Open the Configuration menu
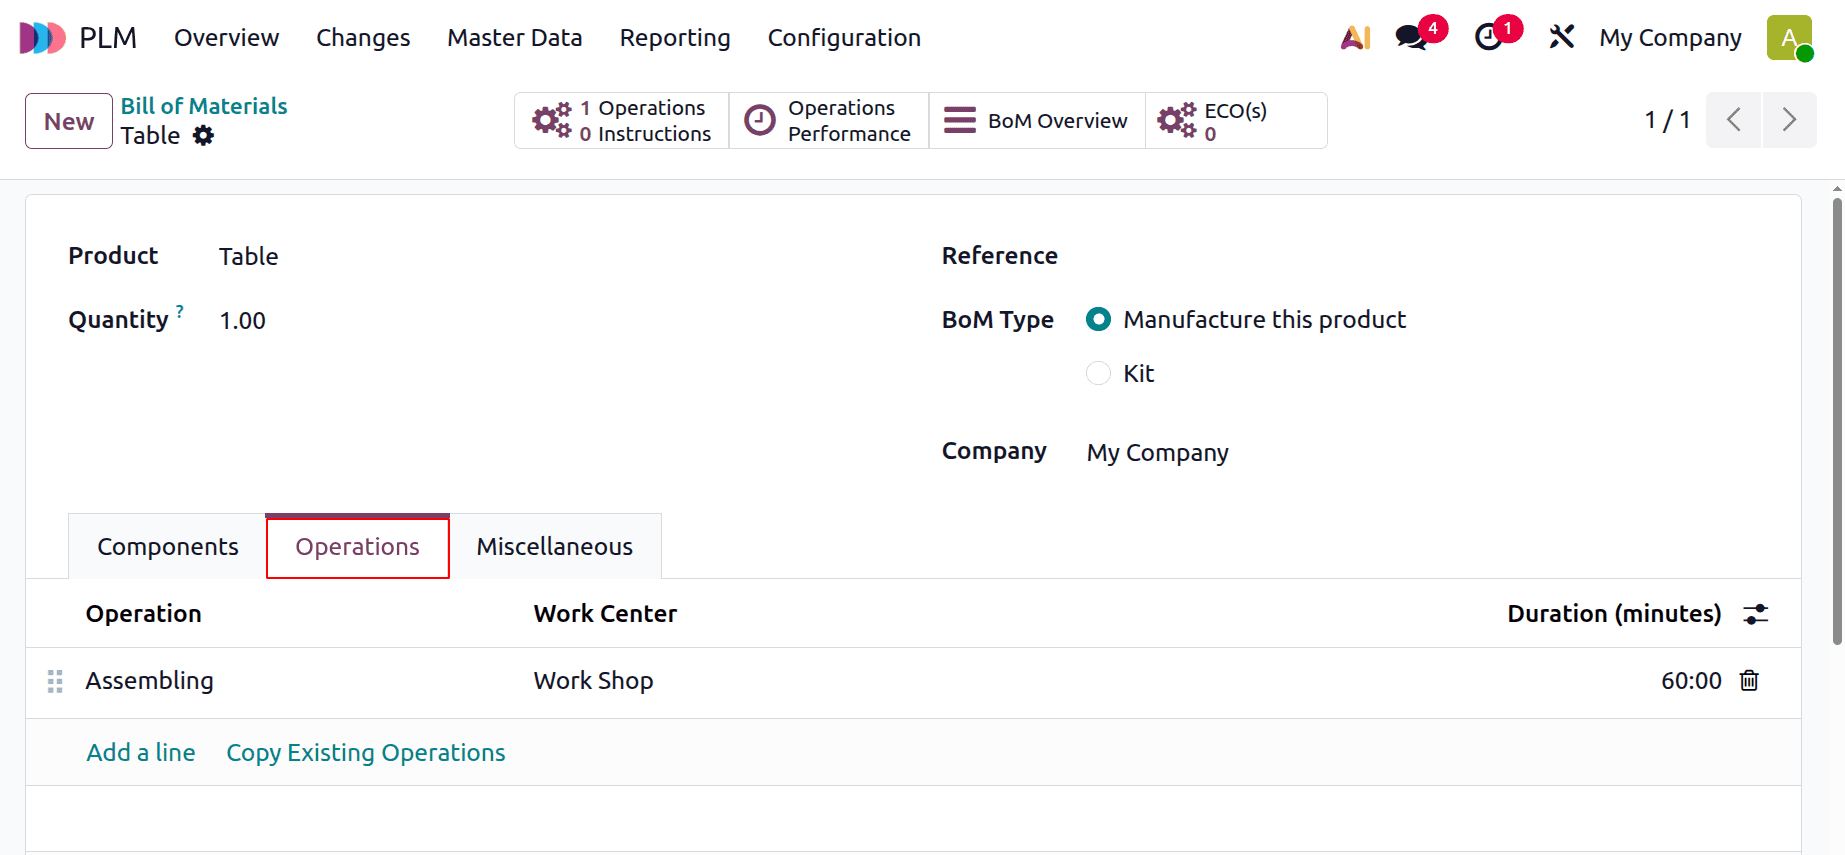Image resolution: width=1845 pixels, height=855 pixels. 844,38
